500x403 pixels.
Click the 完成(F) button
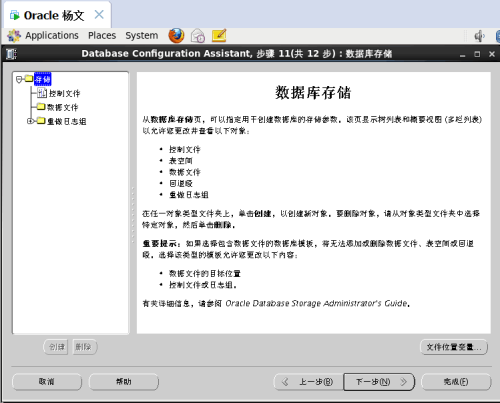[456, 382]
